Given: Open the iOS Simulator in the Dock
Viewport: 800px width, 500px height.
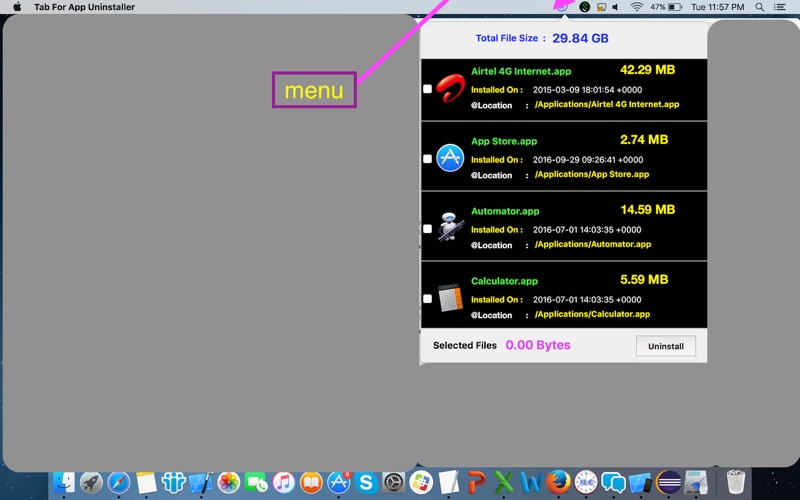Looking at the screenshot, I should click(x=641, y=482).
